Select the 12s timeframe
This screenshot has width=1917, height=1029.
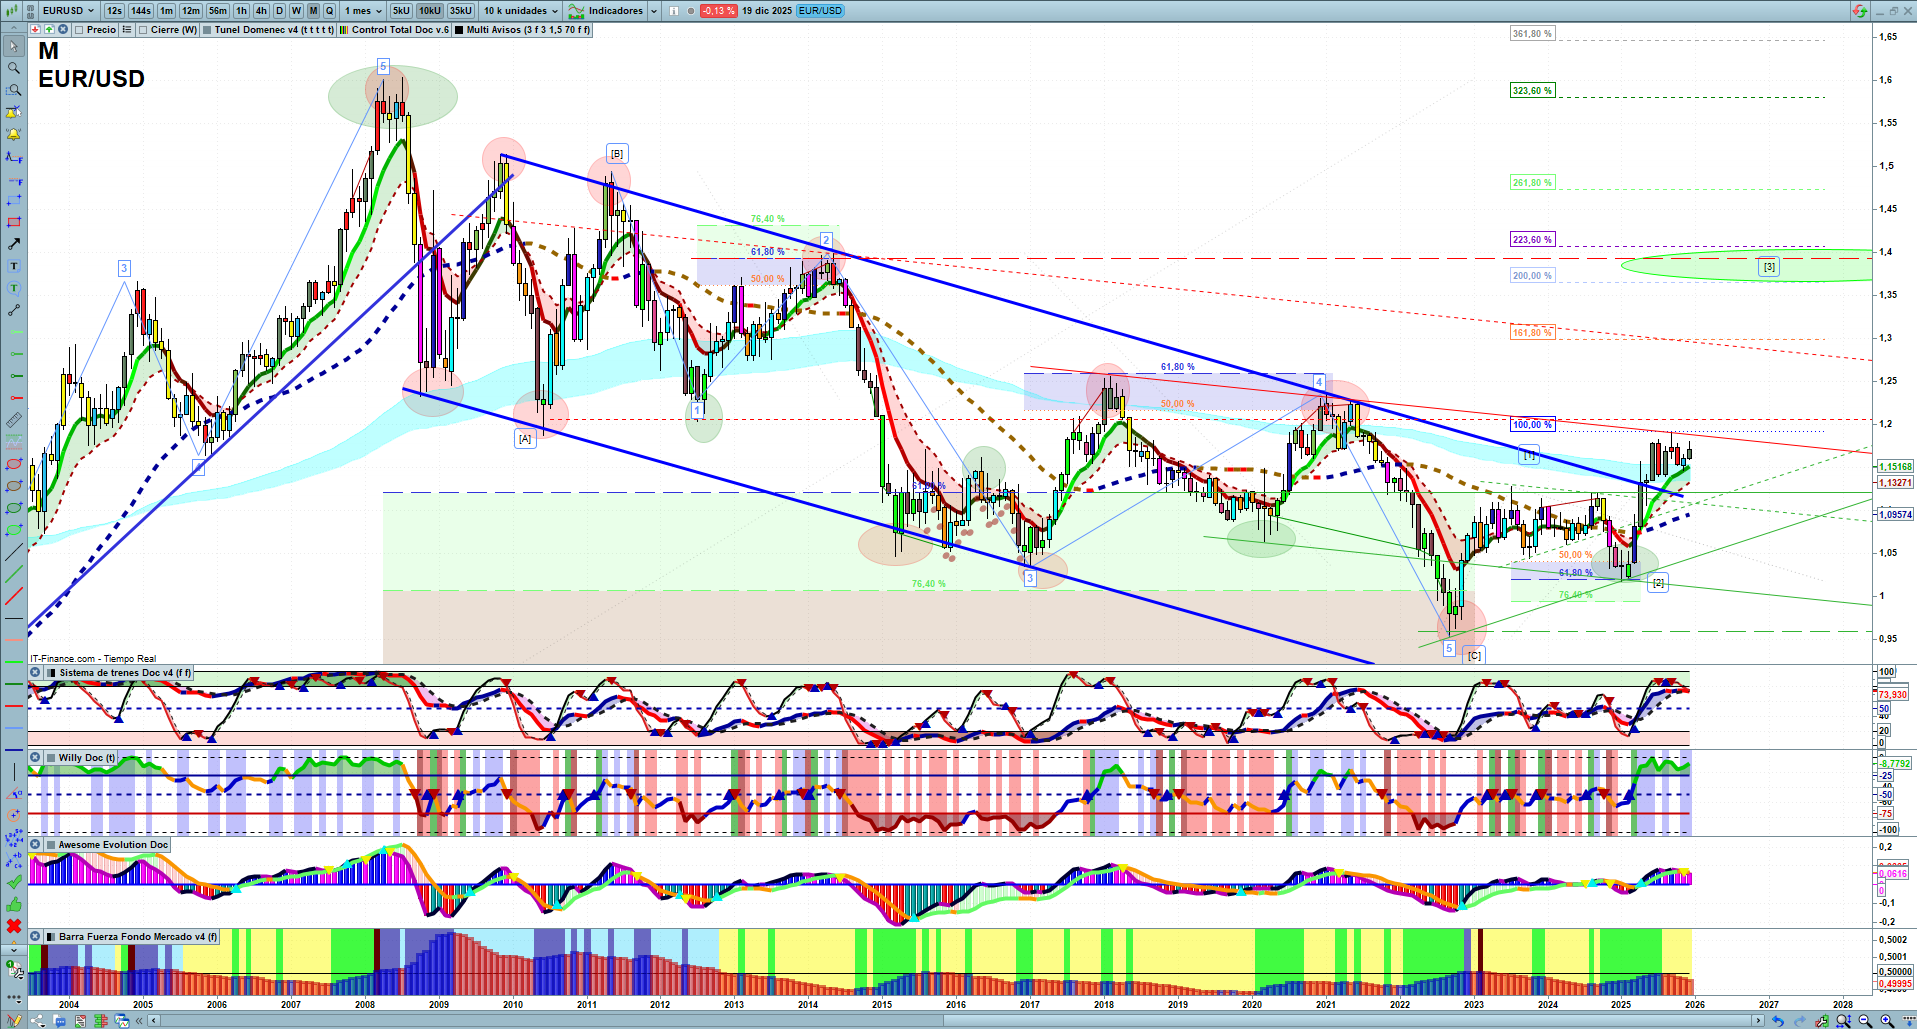(114, 11)
